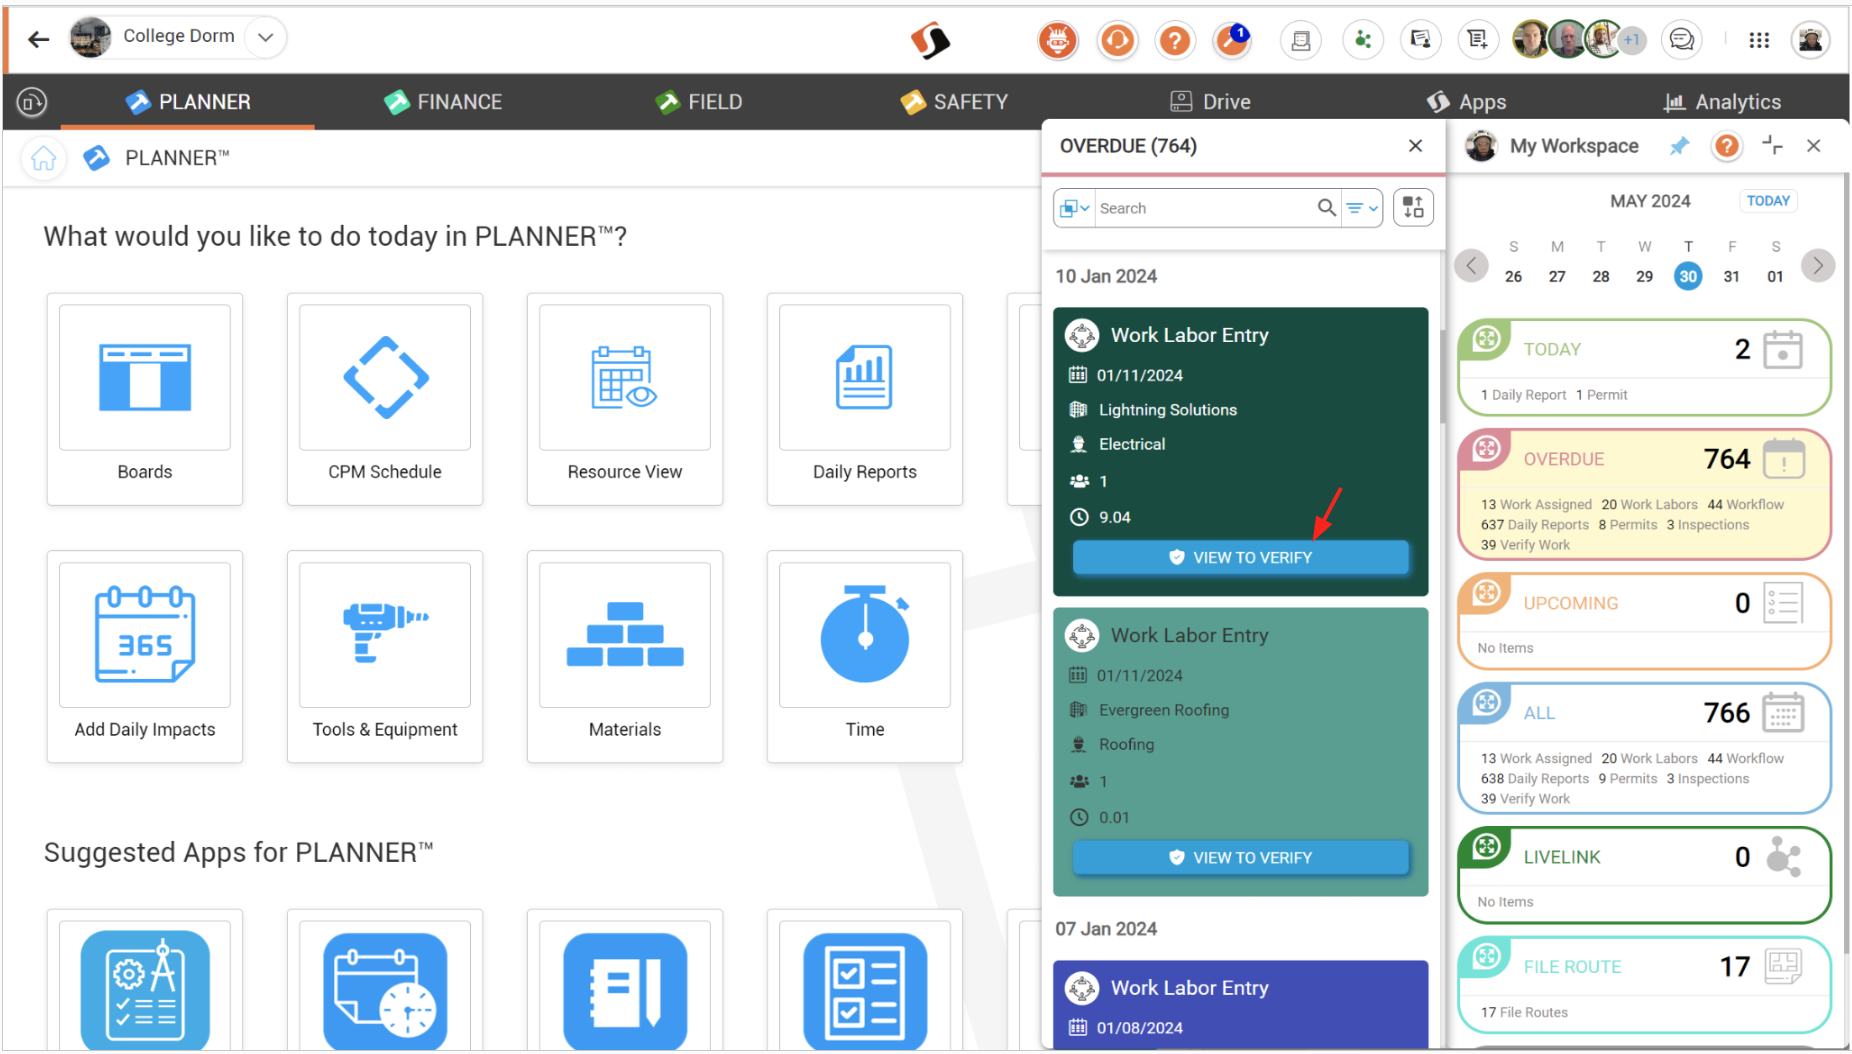Go back with the left arrow

click(x=38, y=39)
